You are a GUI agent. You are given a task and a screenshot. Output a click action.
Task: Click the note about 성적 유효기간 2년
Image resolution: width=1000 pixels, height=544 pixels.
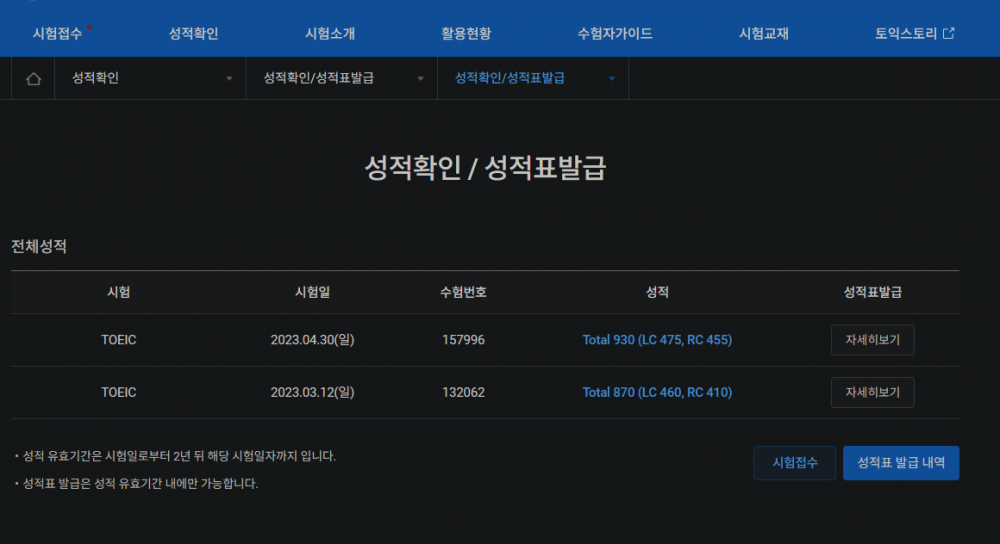click(179, 456)
